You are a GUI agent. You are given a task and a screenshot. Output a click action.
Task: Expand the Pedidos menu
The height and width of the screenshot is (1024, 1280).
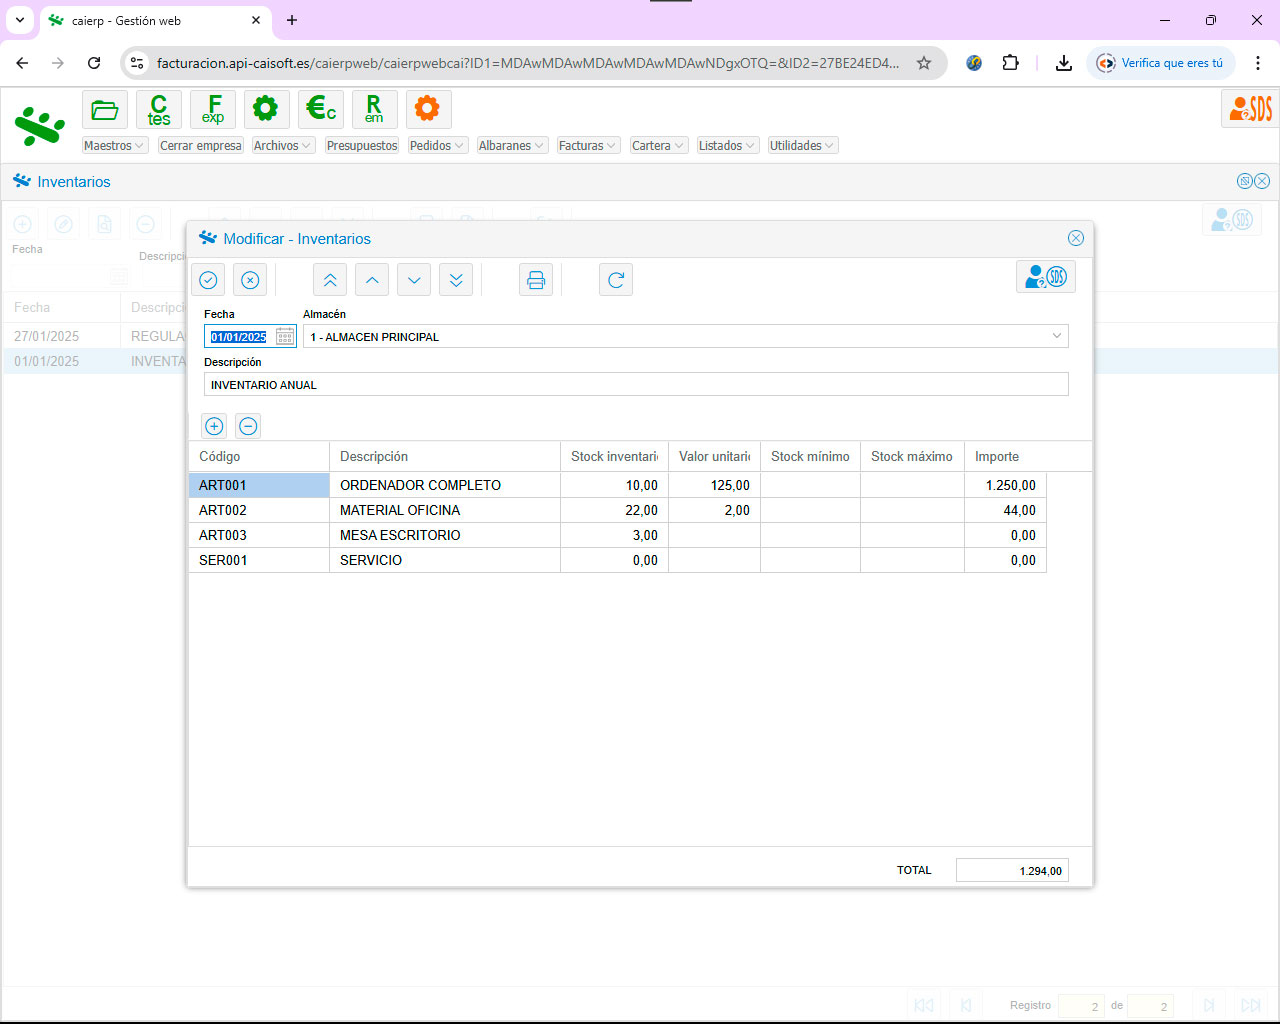pos(438,146)
